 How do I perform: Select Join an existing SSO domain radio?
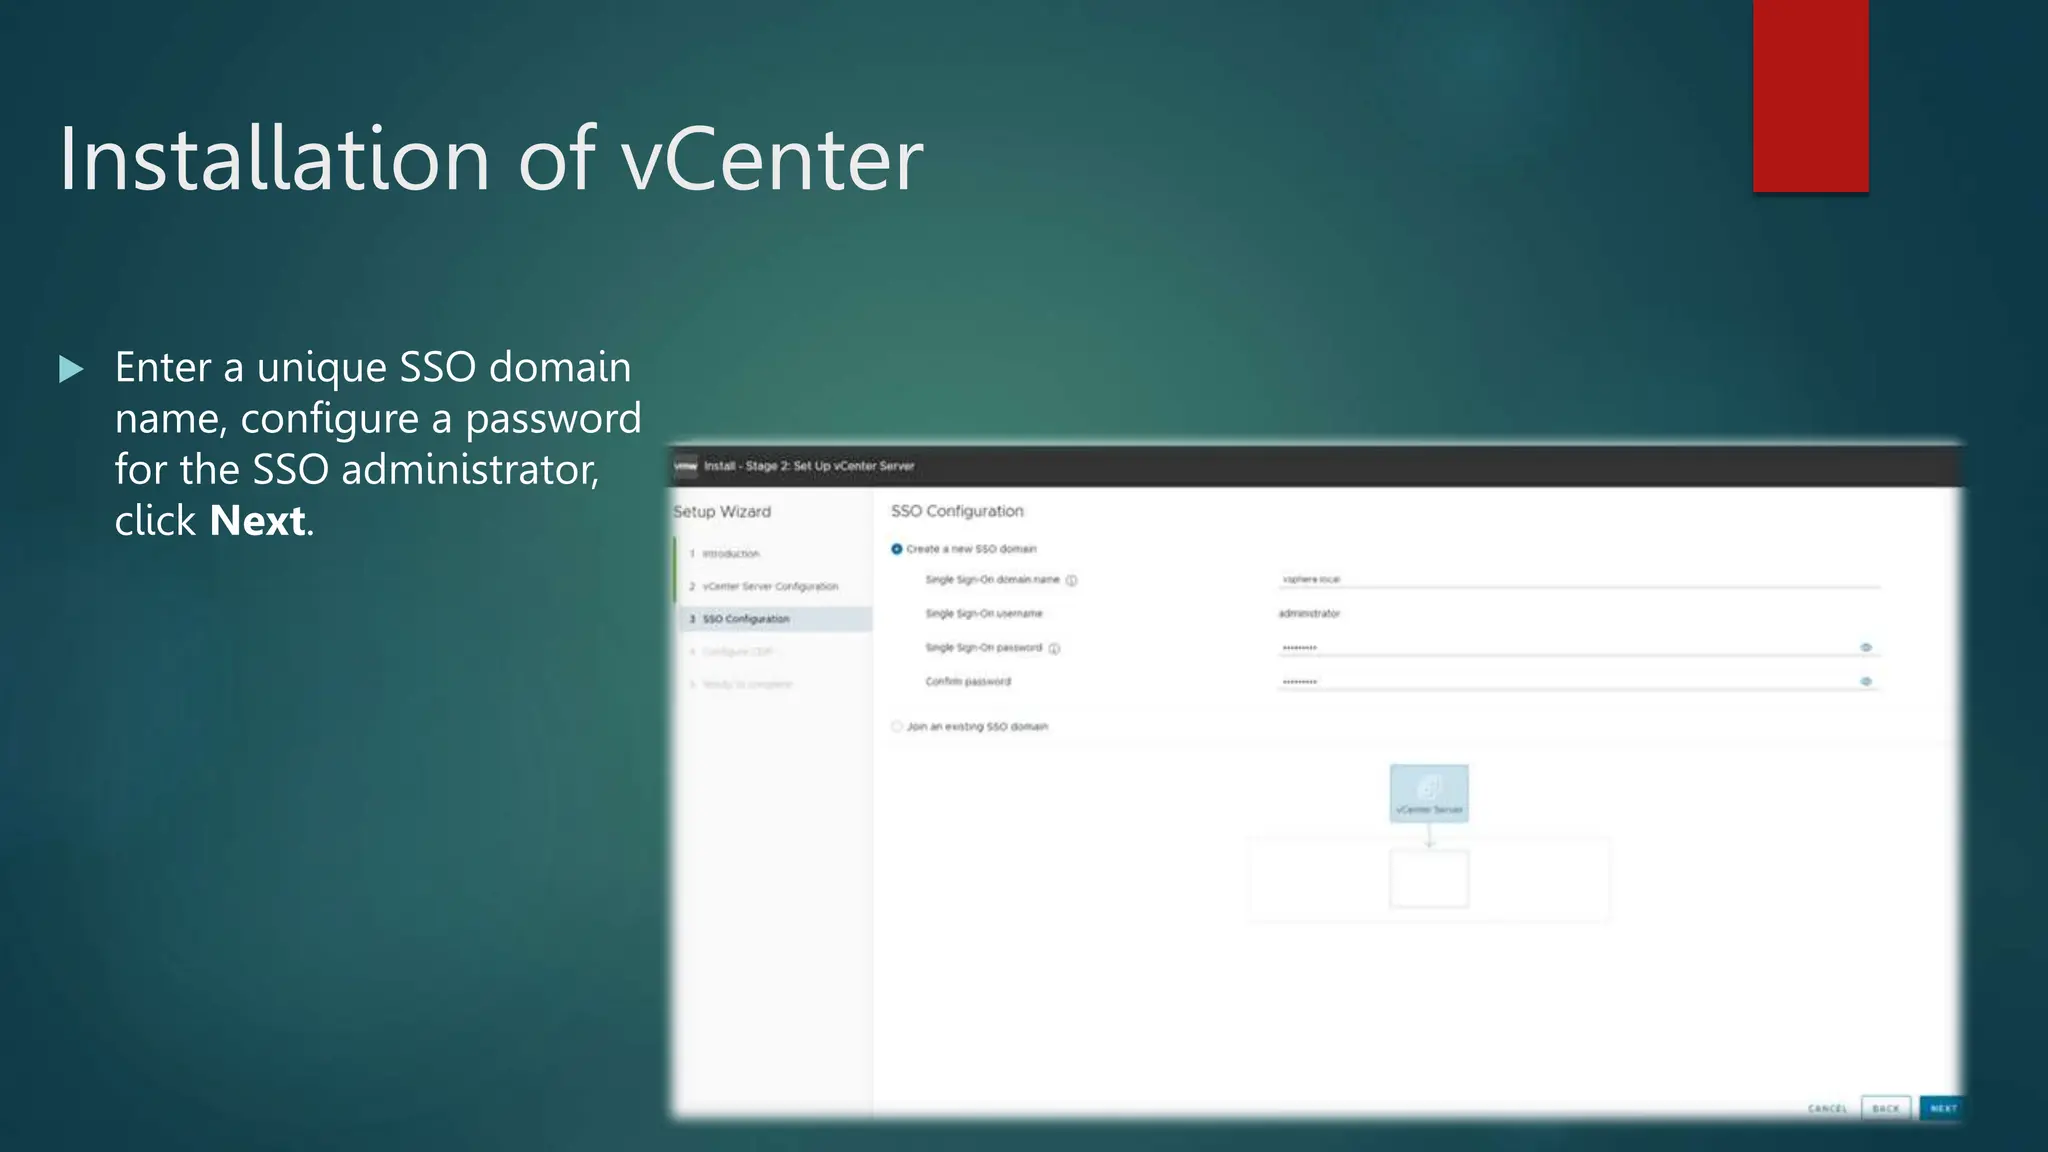(897, 727)
